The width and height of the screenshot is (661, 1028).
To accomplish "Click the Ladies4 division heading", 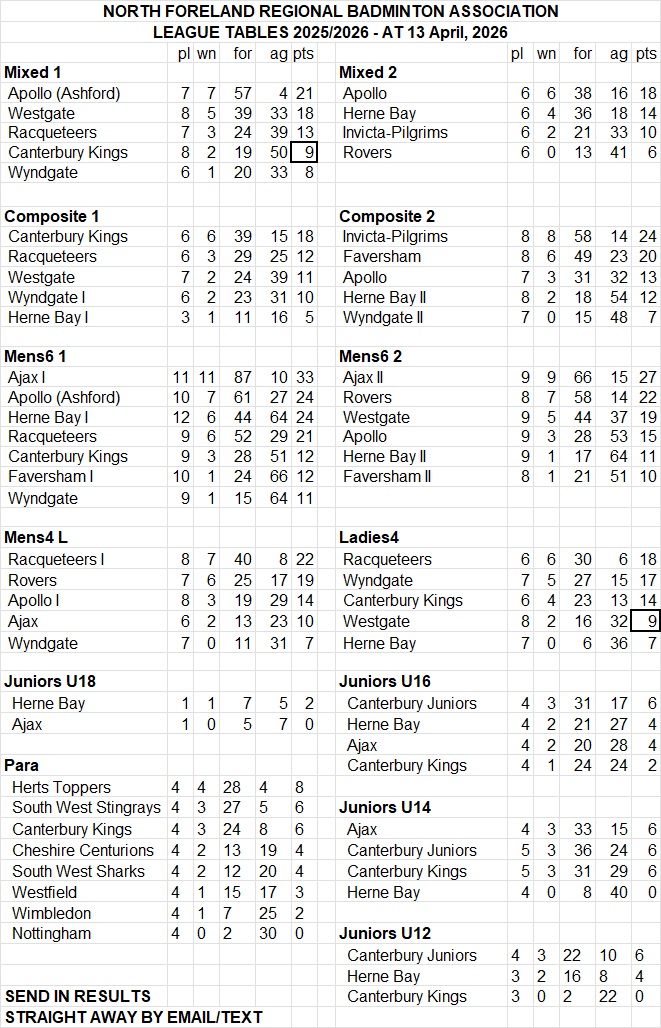I will [x=368, y=539].
